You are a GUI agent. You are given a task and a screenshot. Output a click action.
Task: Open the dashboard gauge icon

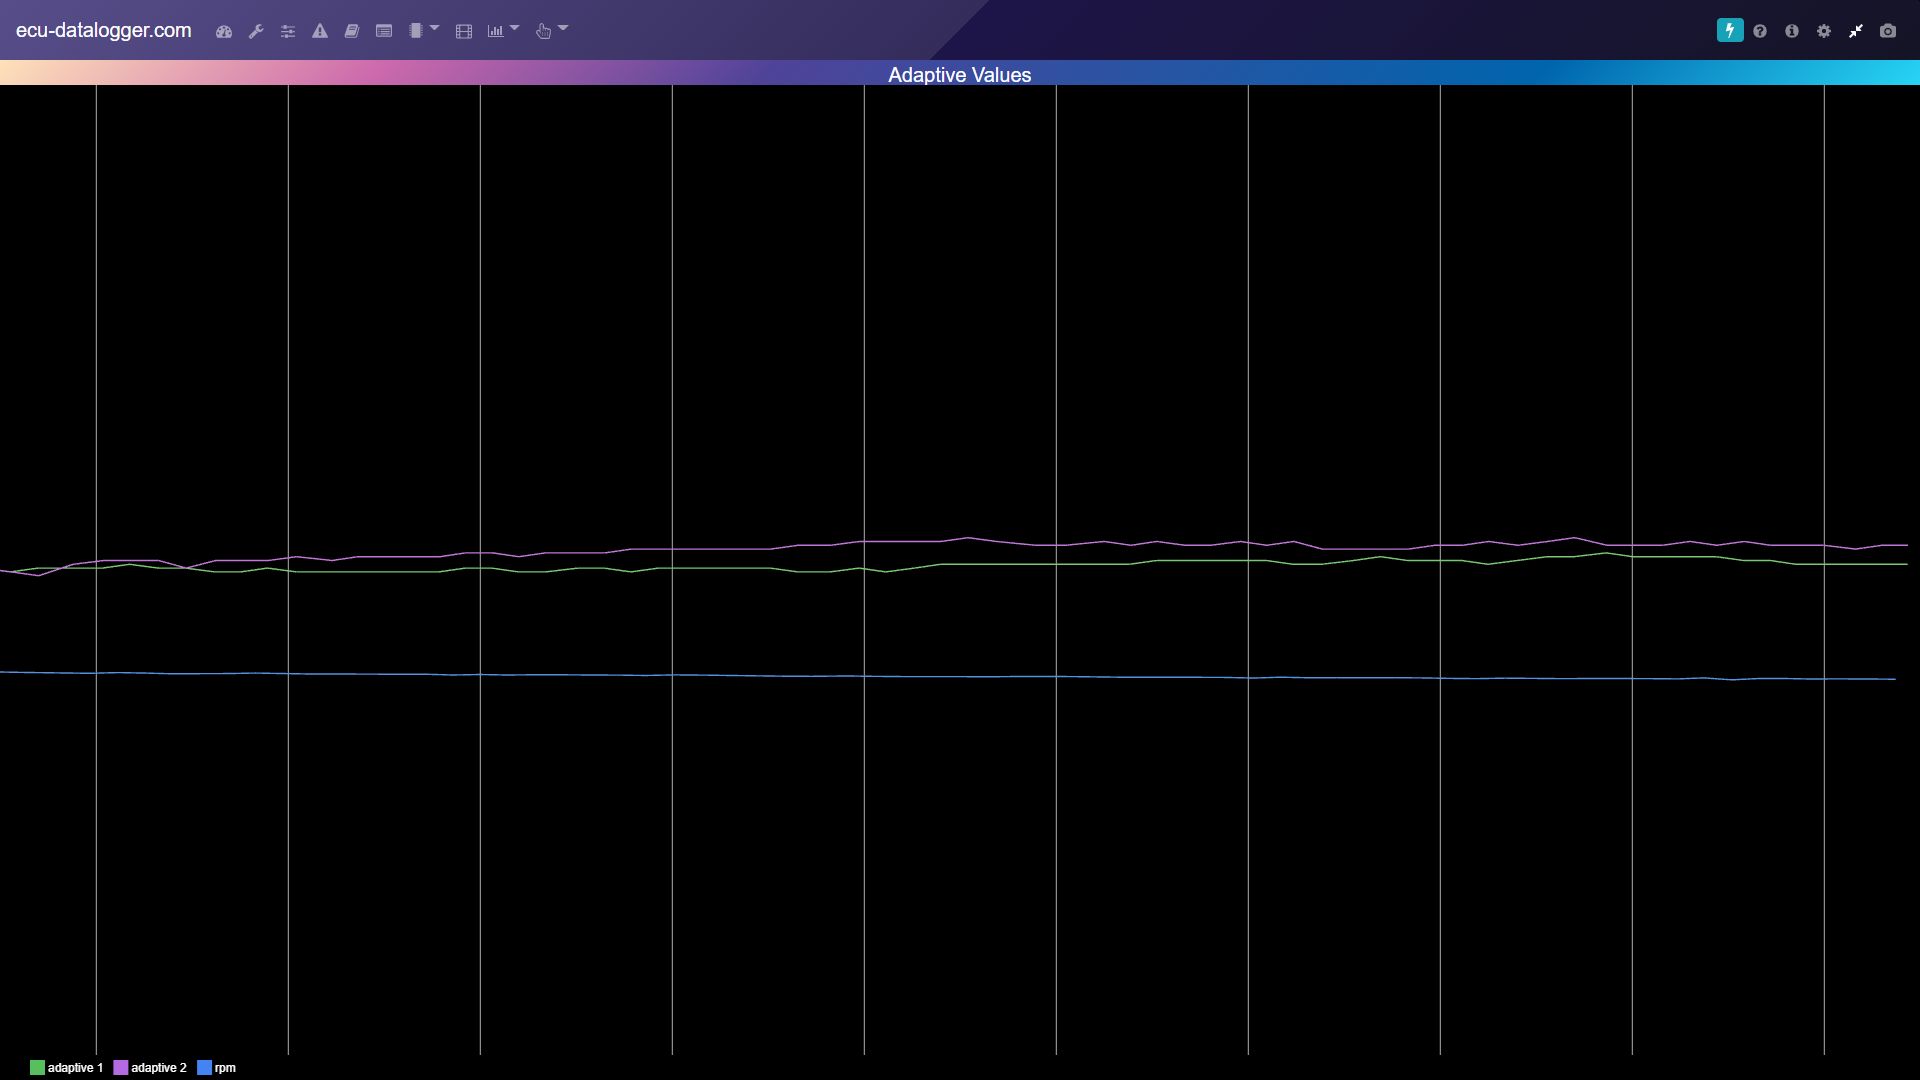[224, 31]
